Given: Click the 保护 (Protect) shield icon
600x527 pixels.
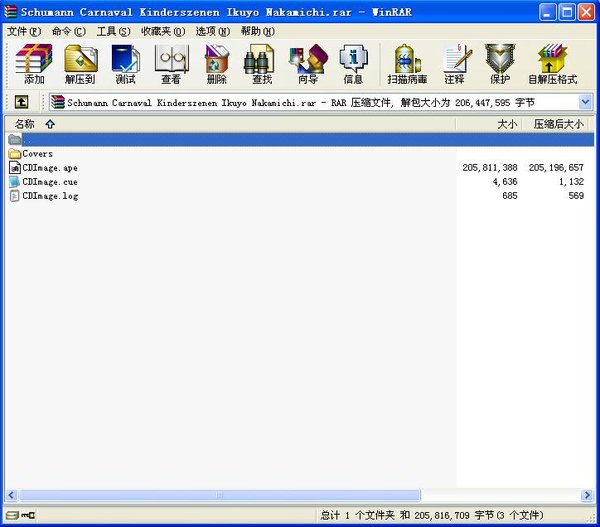Looking at the screenshot, I should tap(500, 59).
